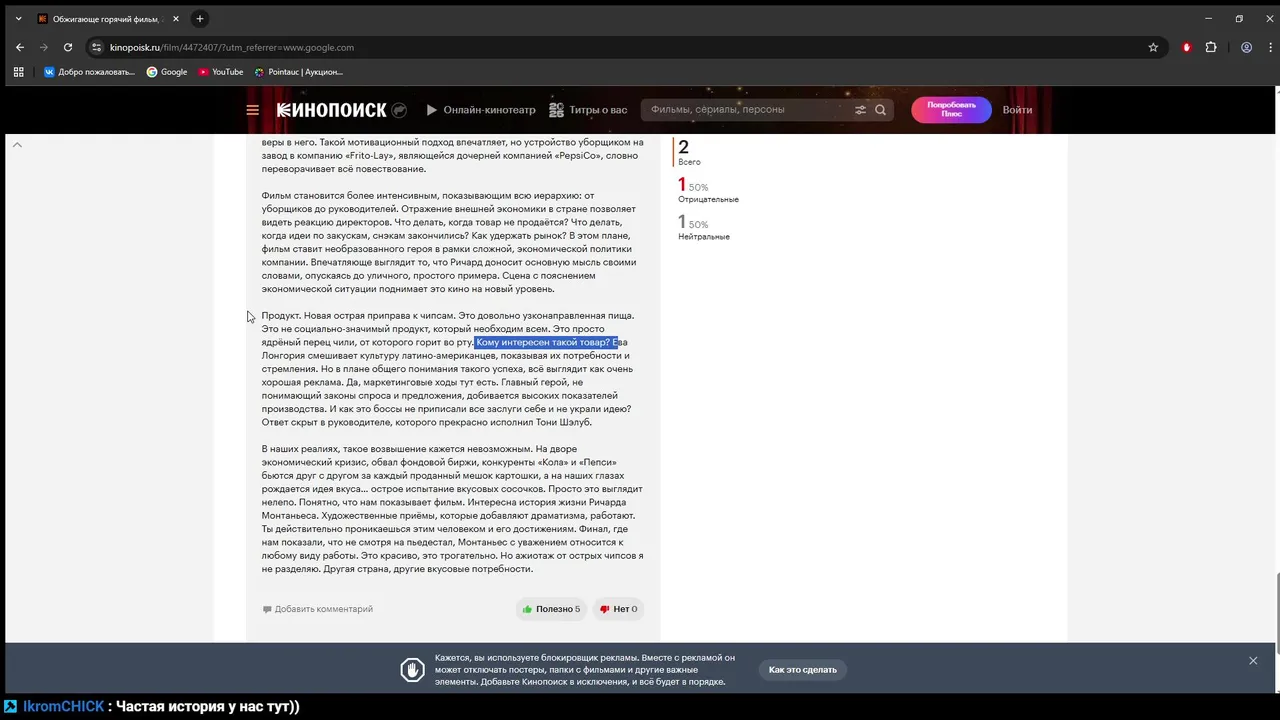Image resolution: width=1280 pixels, height=720 pixels.
Task: Expand the tab search dropdown
Action: pyautogui.click(x=18, y=19)
